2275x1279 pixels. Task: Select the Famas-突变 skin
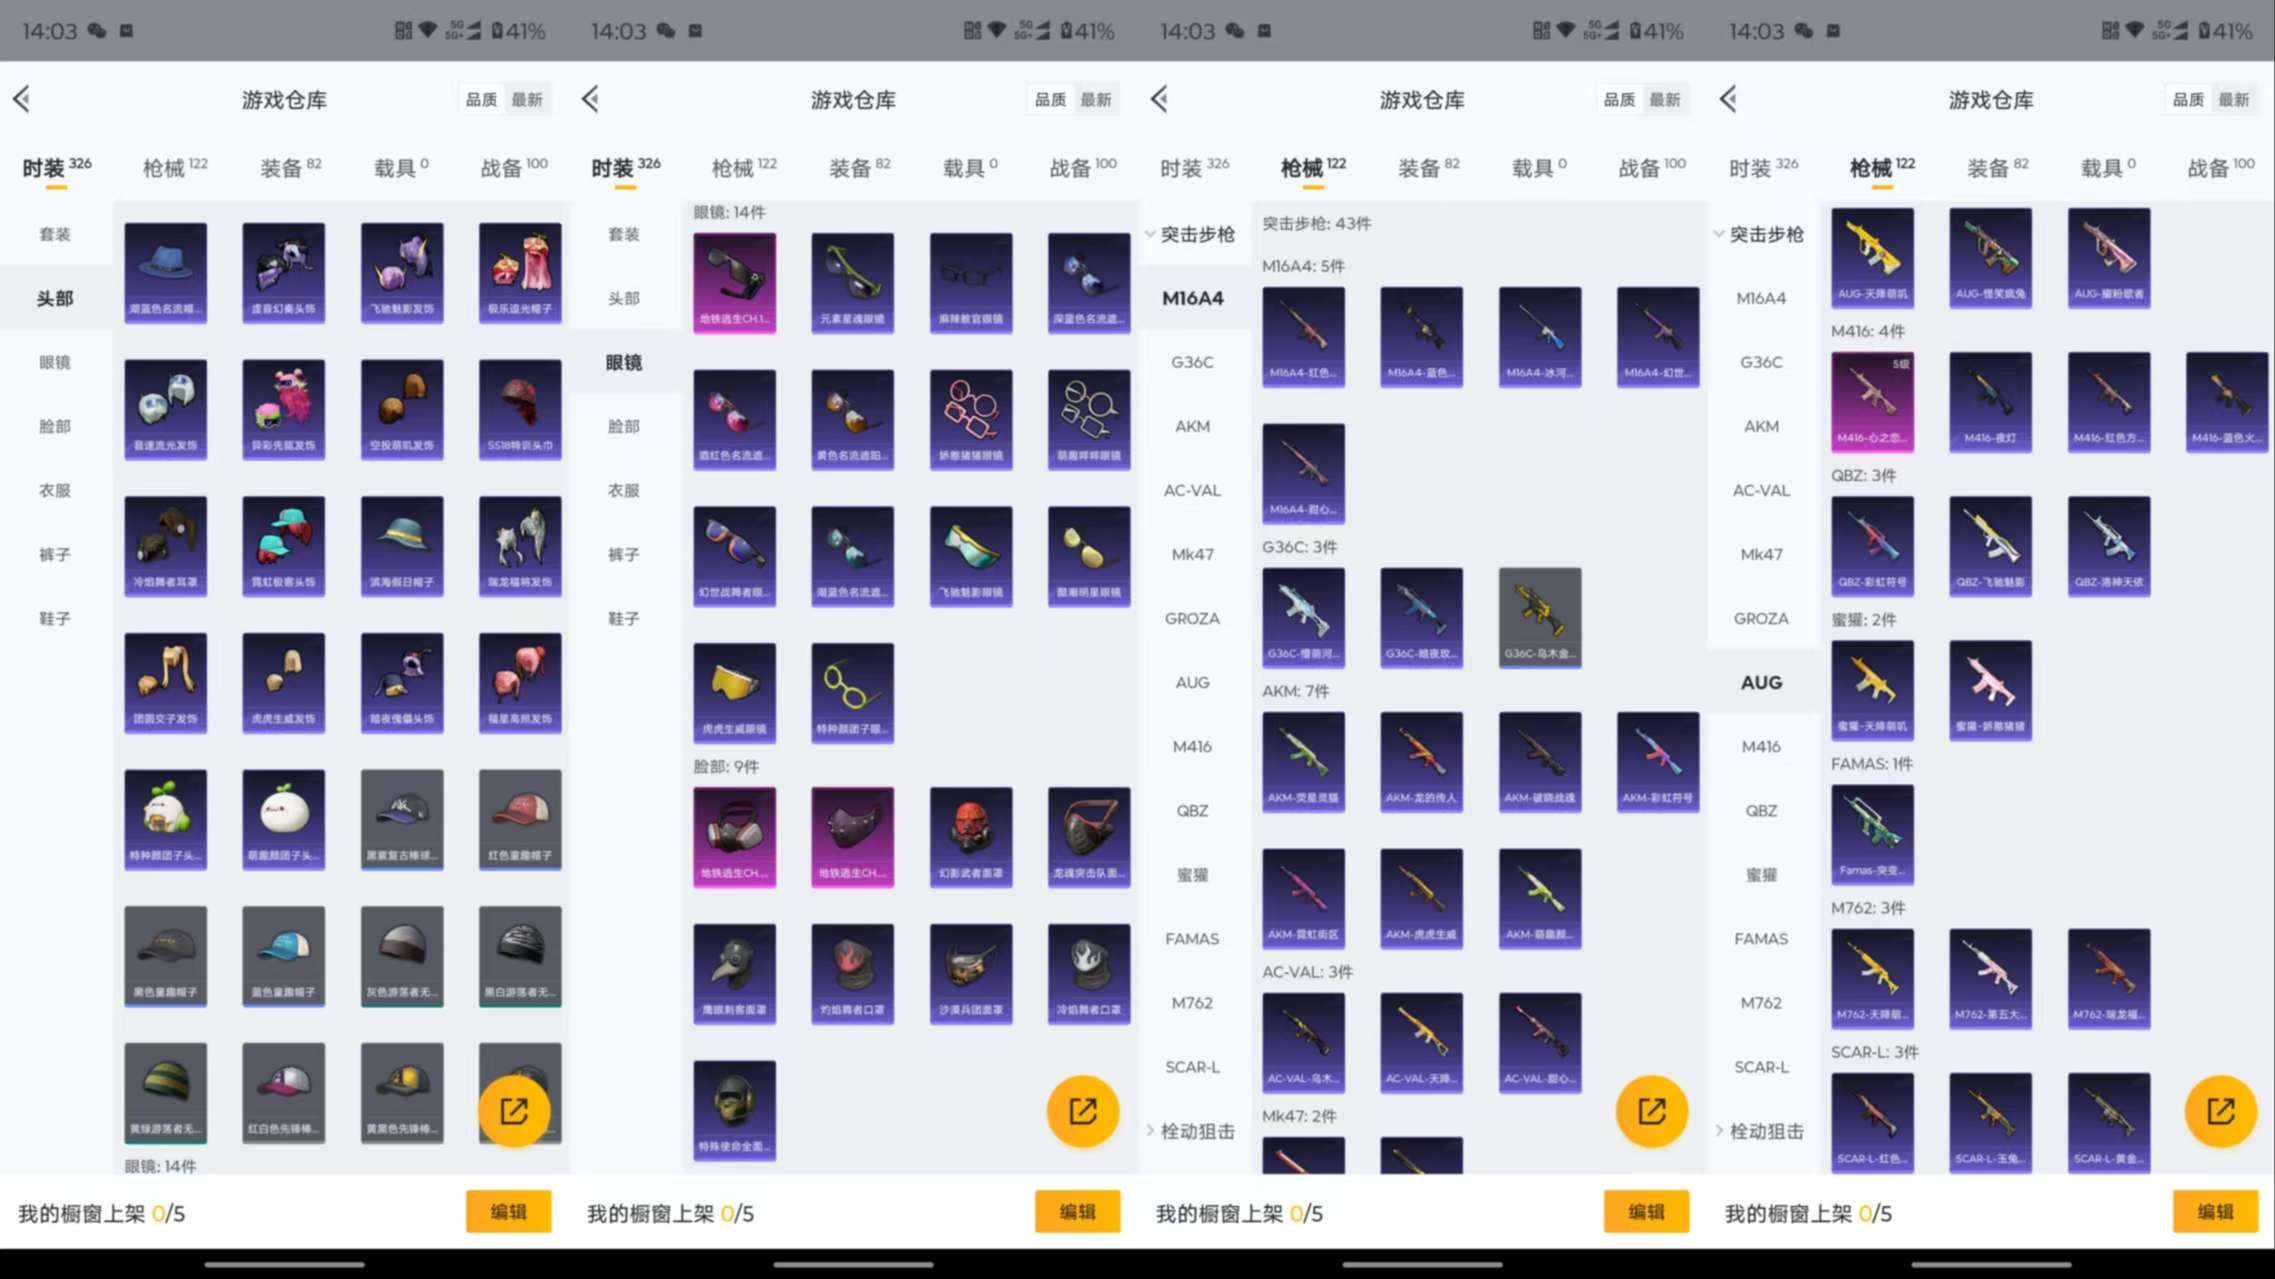1873,834
